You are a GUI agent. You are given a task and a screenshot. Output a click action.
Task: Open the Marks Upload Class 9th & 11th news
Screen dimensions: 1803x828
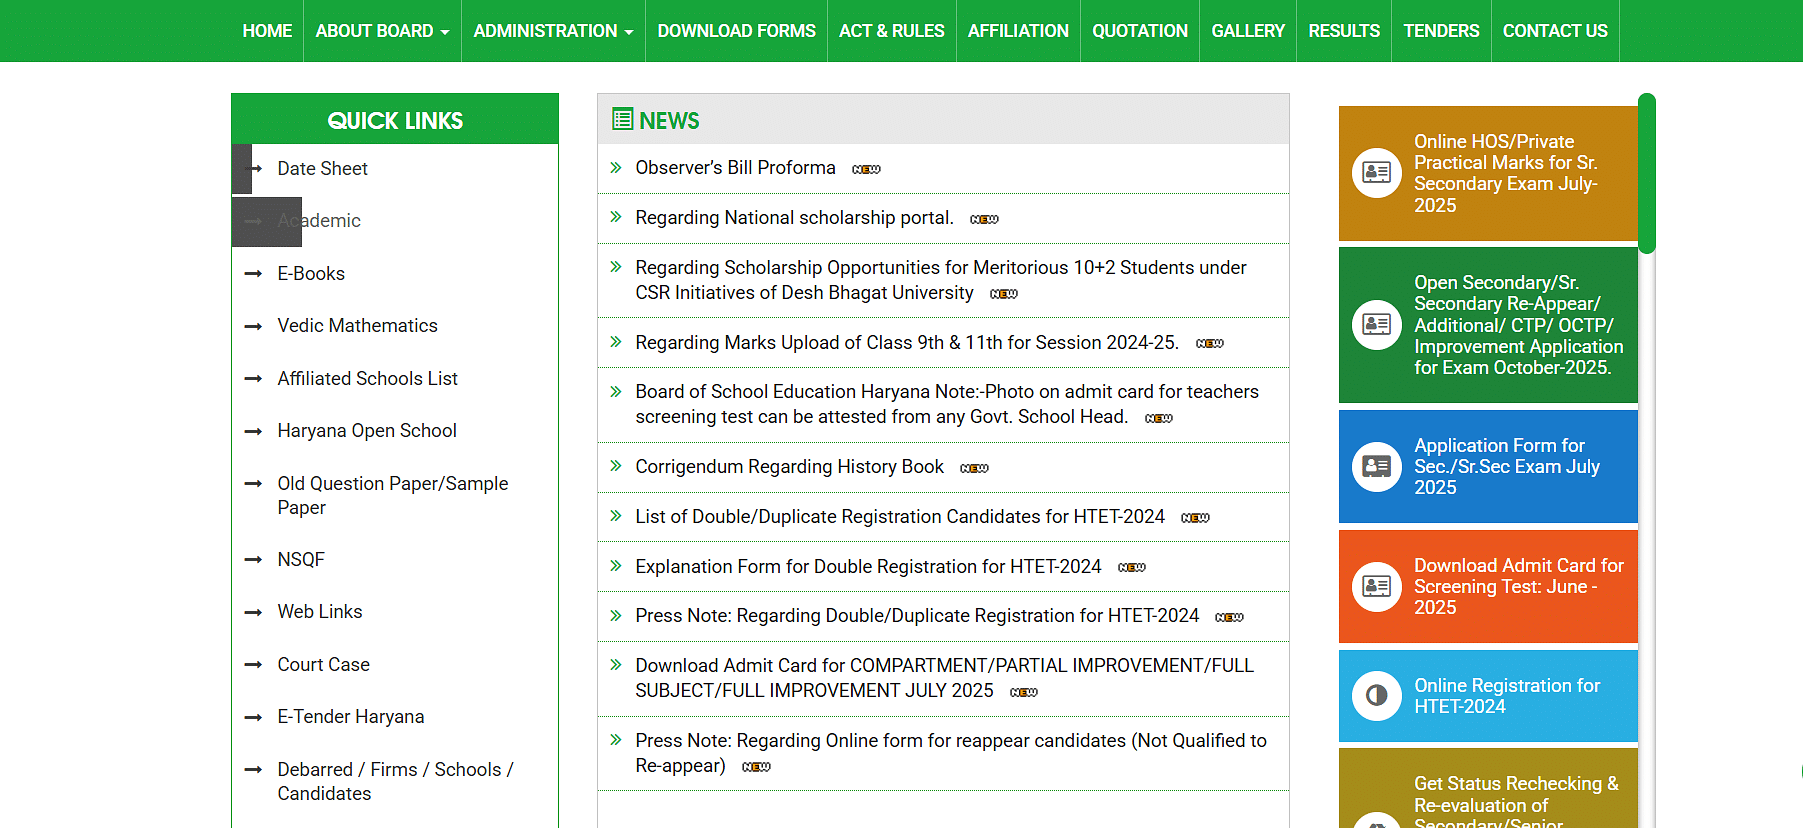click(x=907, y=343)
